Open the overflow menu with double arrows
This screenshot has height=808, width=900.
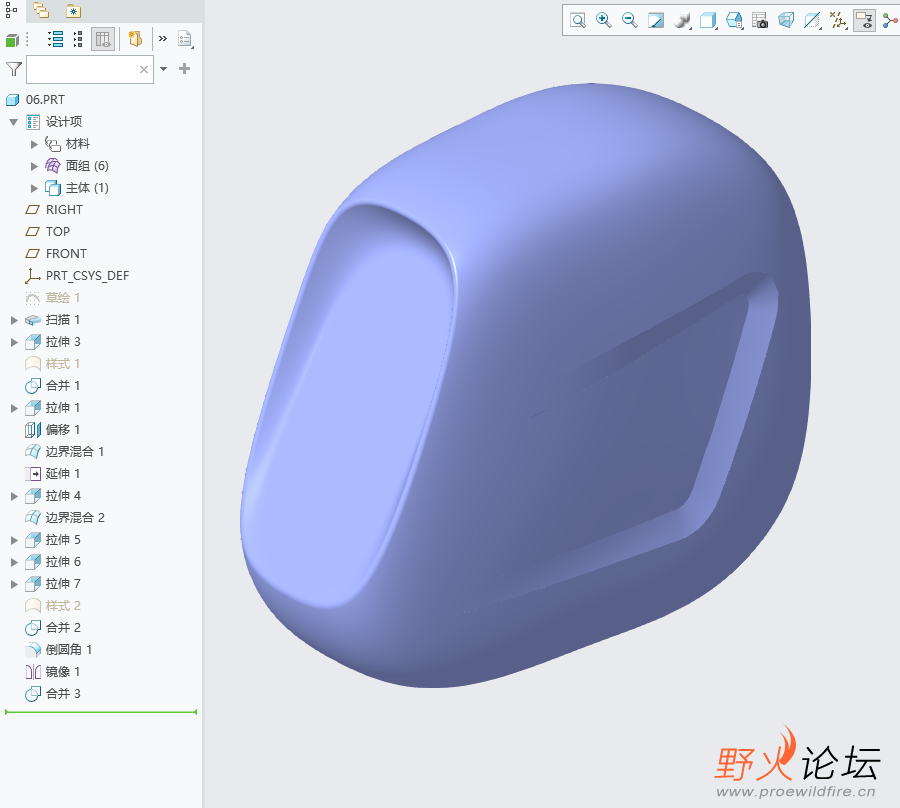click(163, 38)
